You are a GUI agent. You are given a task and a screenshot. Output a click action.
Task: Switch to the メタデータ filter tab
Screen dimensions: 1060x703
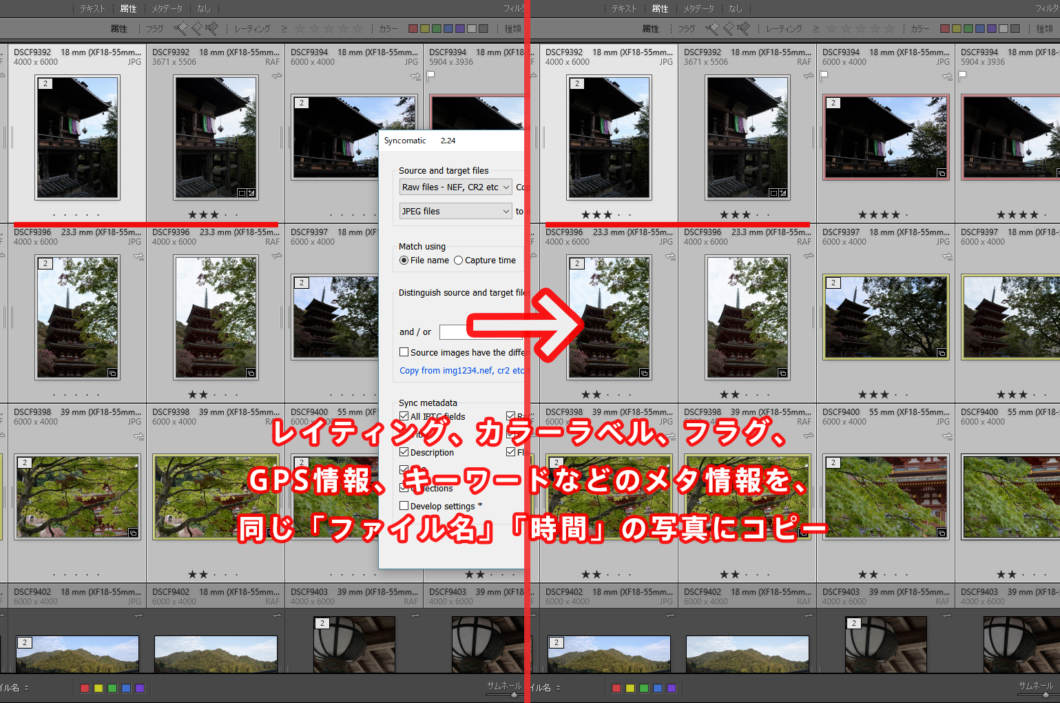(166, 8)
